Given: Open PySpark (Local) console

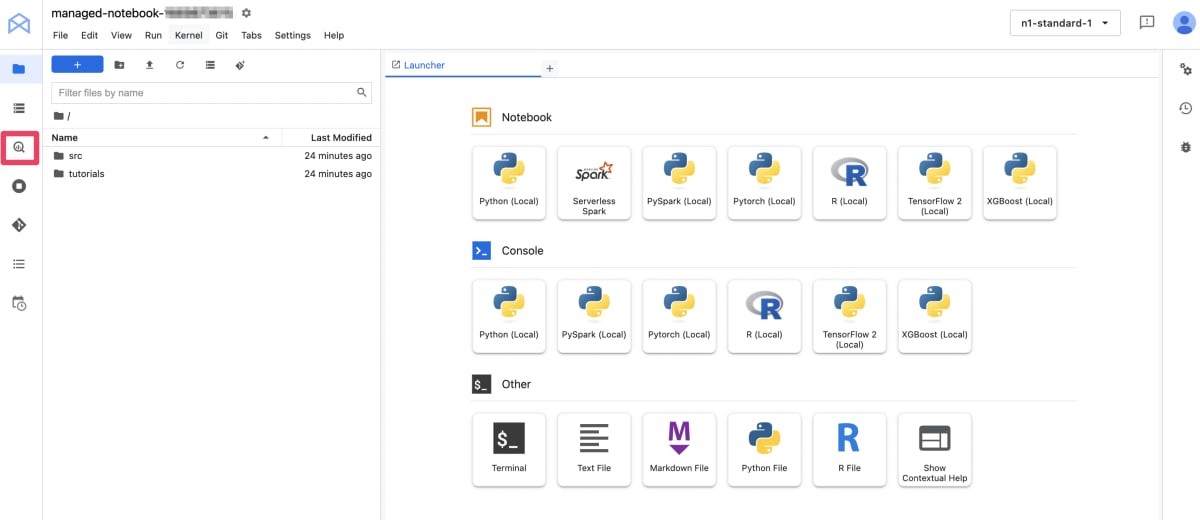Looking at the screenshot, I should point(594,316).
